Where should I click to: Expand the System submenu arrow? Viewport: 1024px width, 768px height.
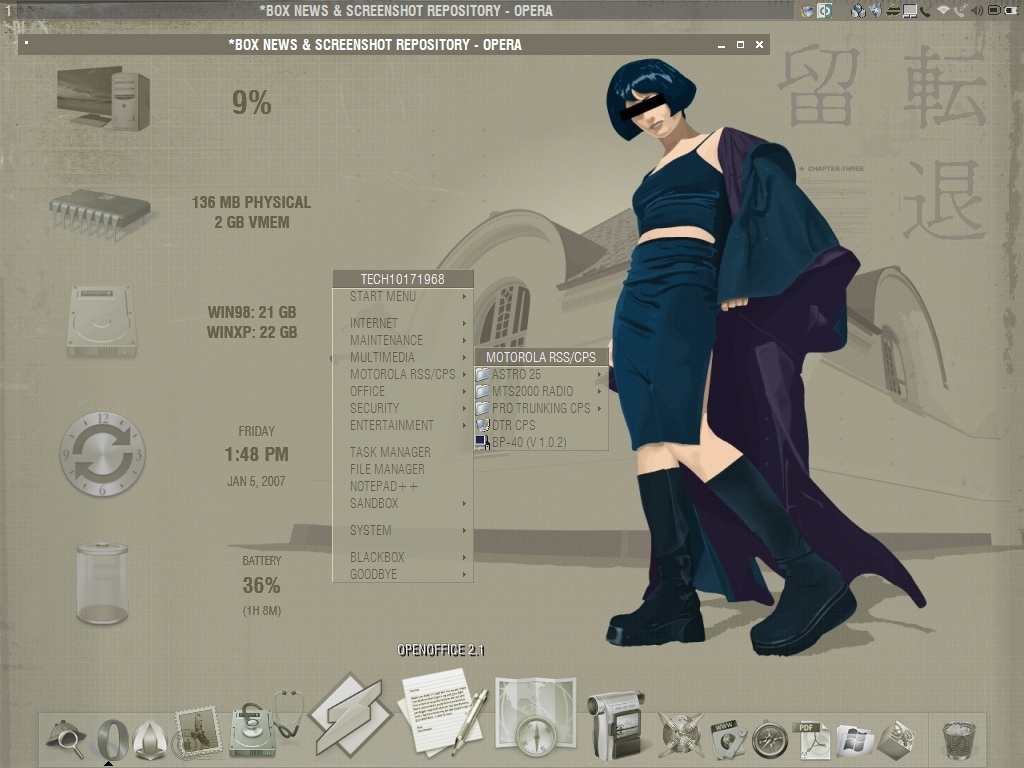[x=464, y=530]
